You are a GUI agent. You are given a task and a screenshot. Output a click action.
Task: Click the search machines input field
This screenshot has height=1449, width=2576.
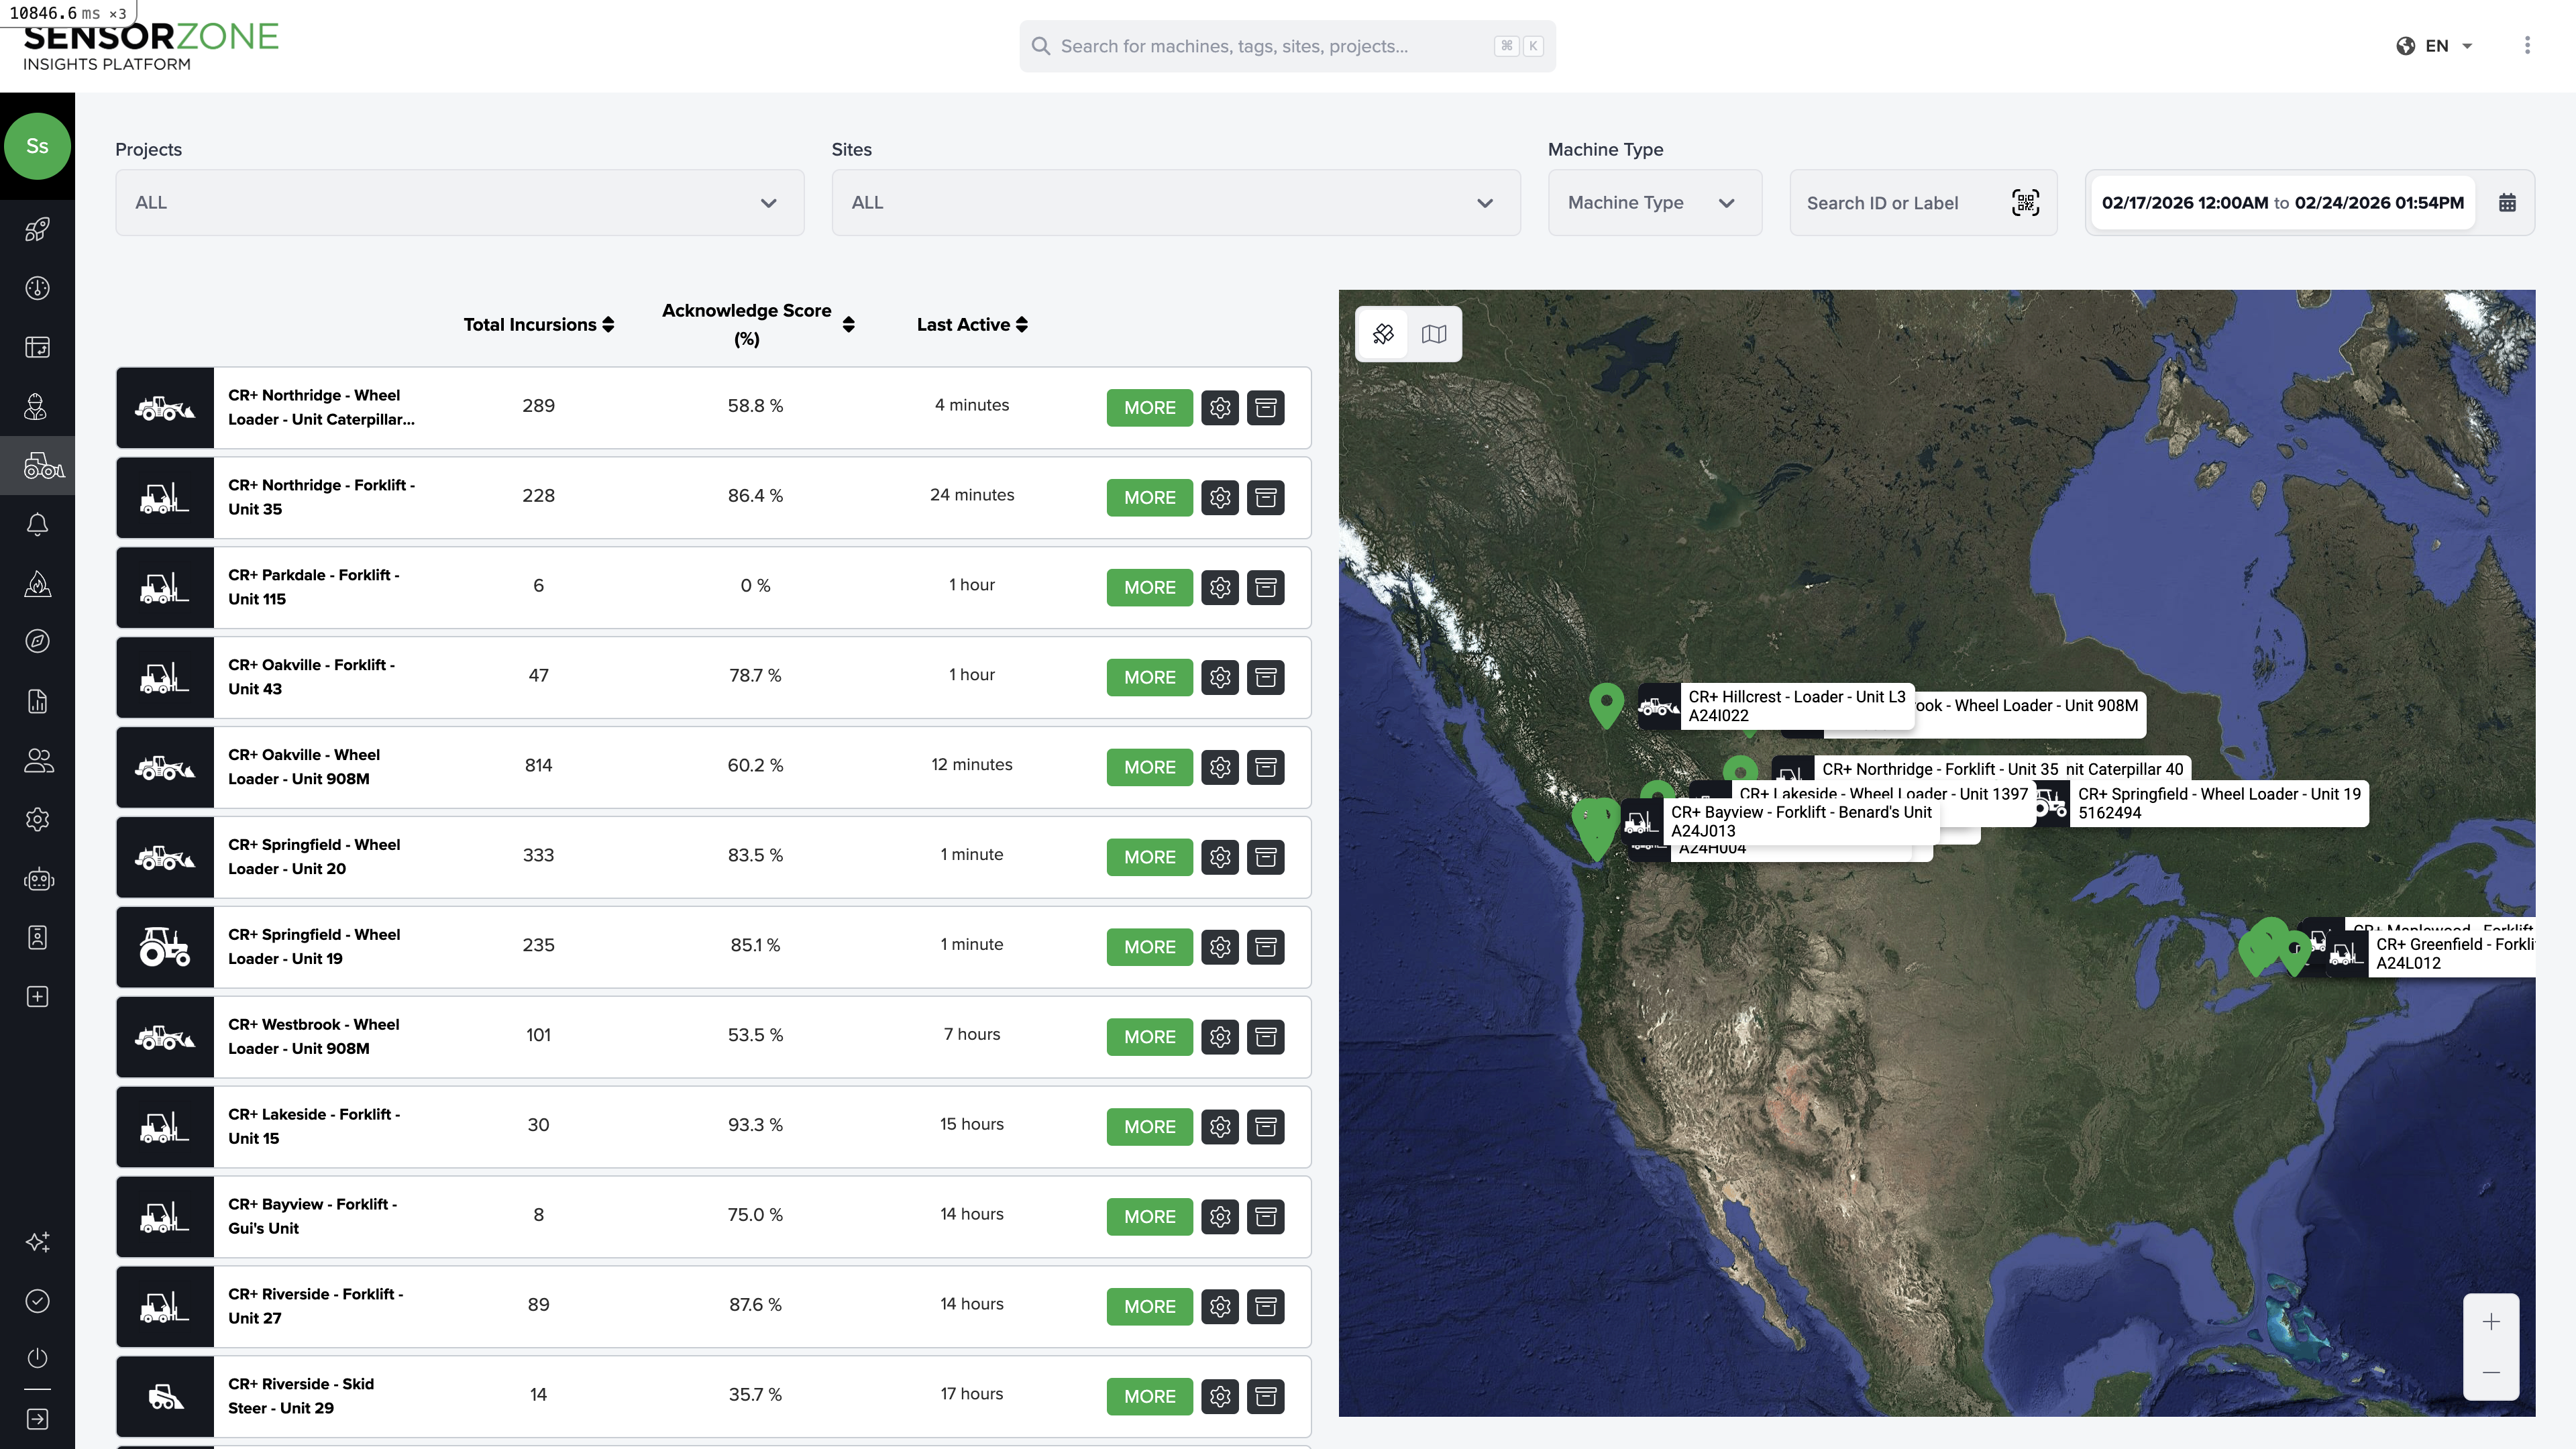pos(1286,45)
